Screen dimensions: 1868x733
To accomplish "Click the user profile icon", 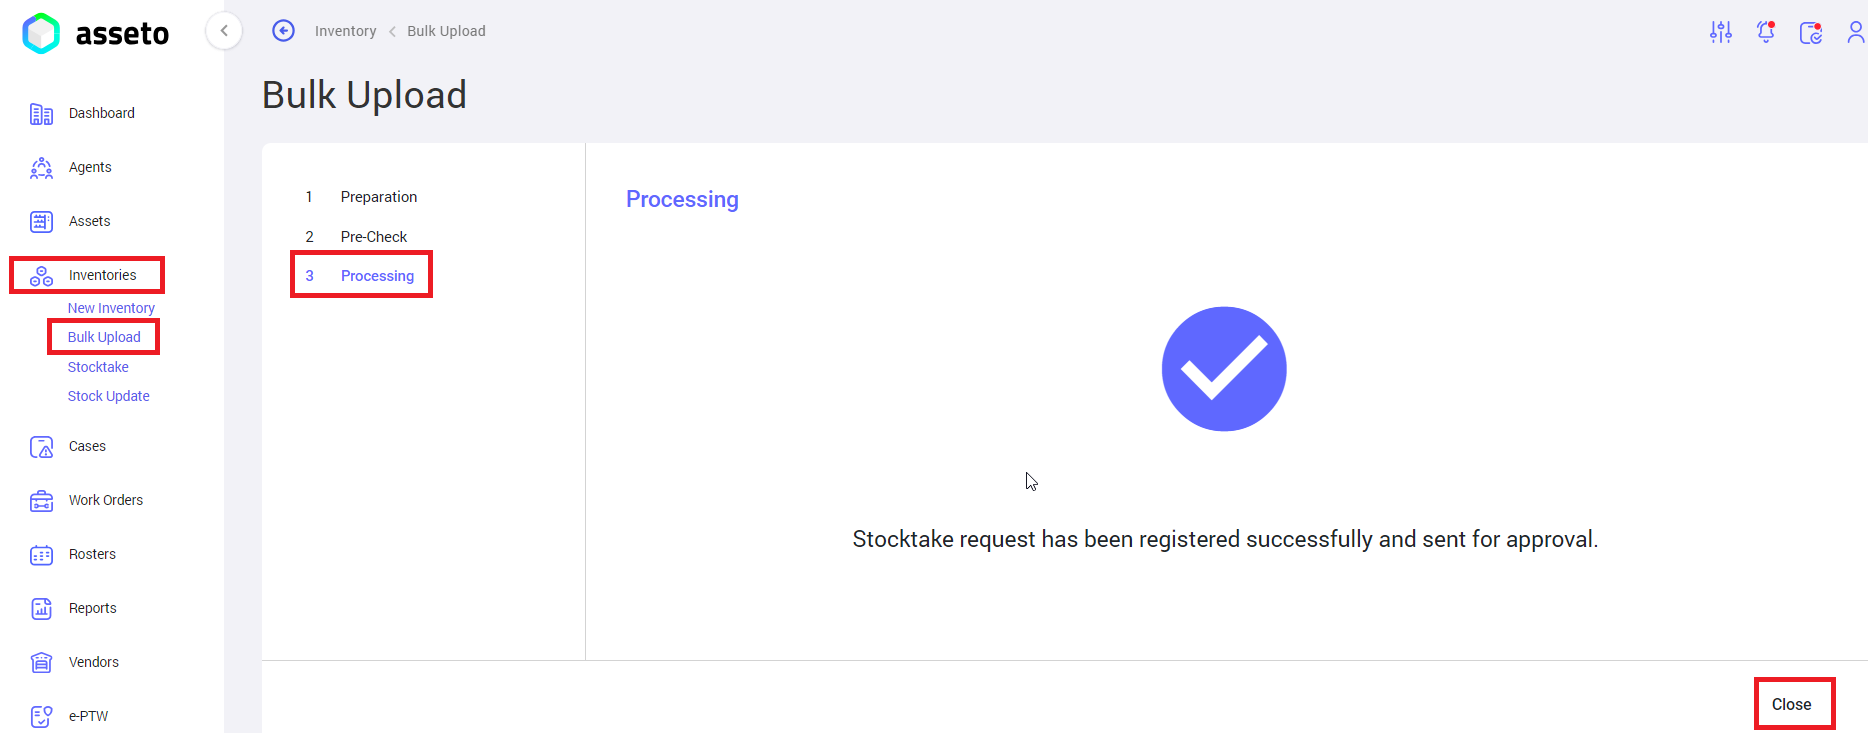I will (x=1855, y=32).
